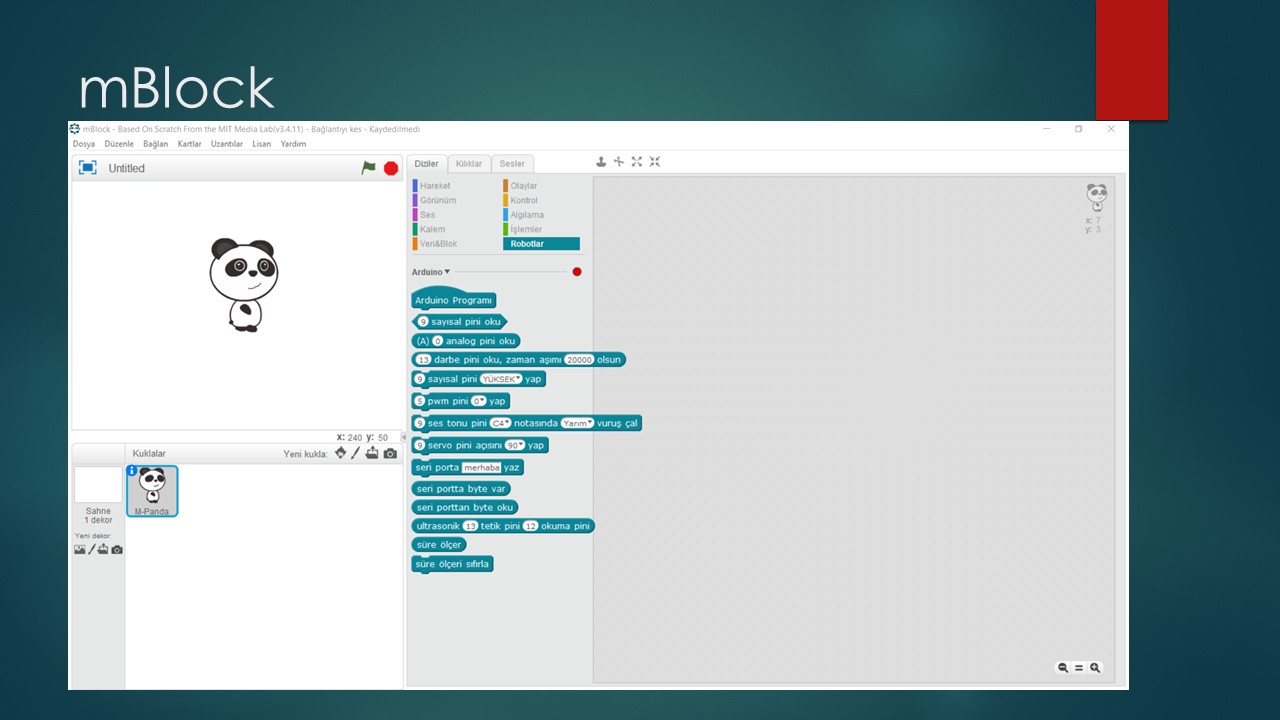Click the 12 okuma pini field
1280x720 pixels.
pyautogui.click(x=530, y=526)
